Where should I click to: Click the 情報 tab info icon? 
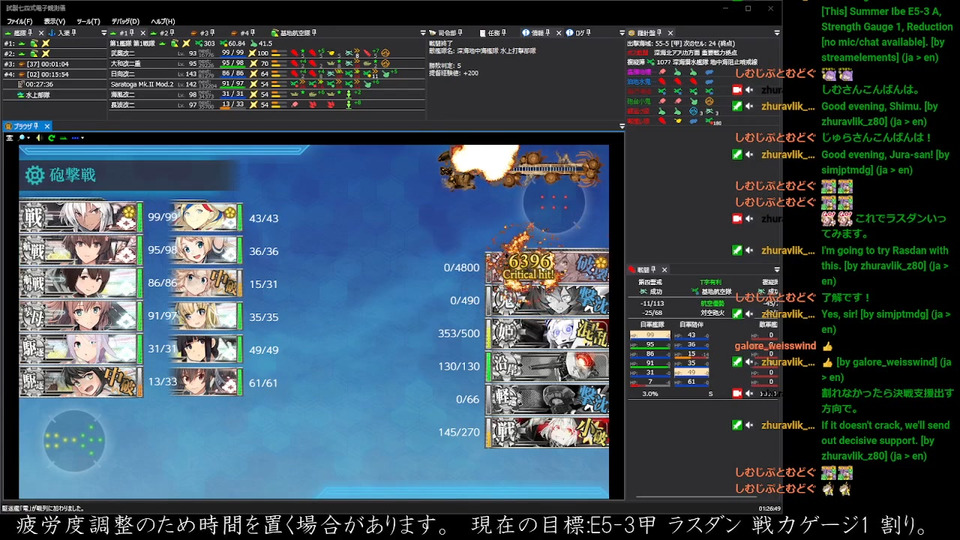525,33
